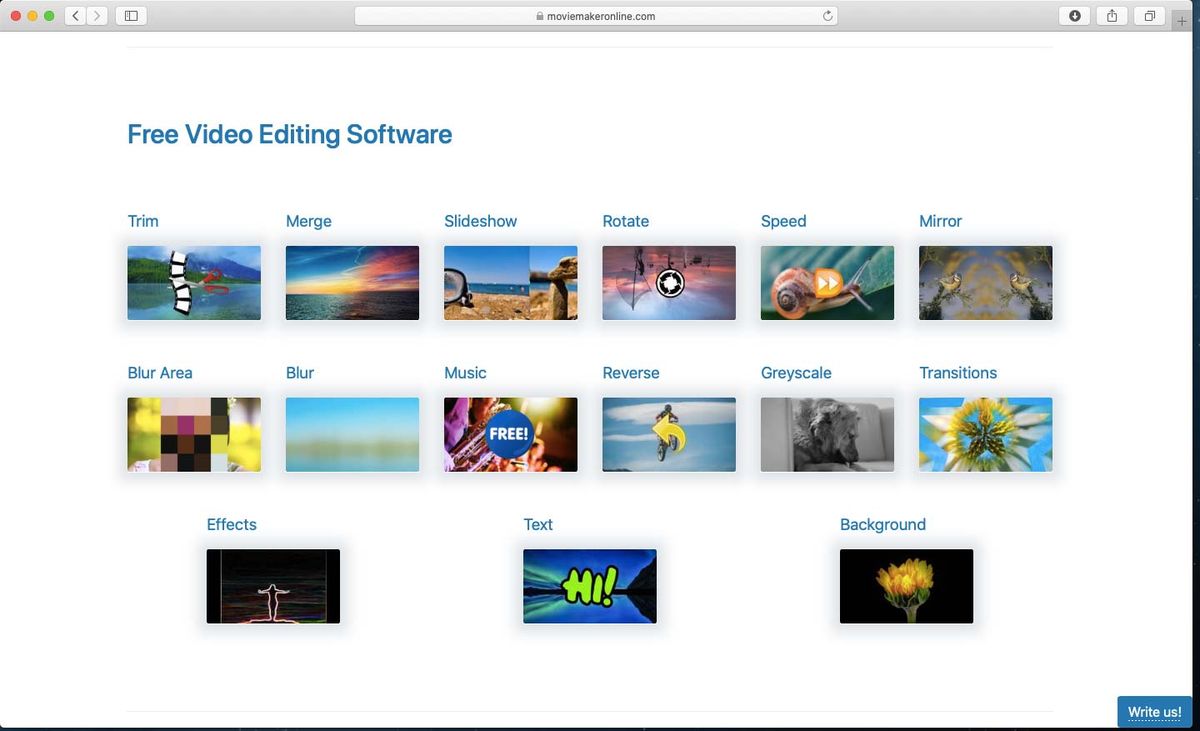Open the Downloads icon in the browser toolbar
Image resolution: width=1200 pixels, height=731 pixels.
coord(1074,16)
